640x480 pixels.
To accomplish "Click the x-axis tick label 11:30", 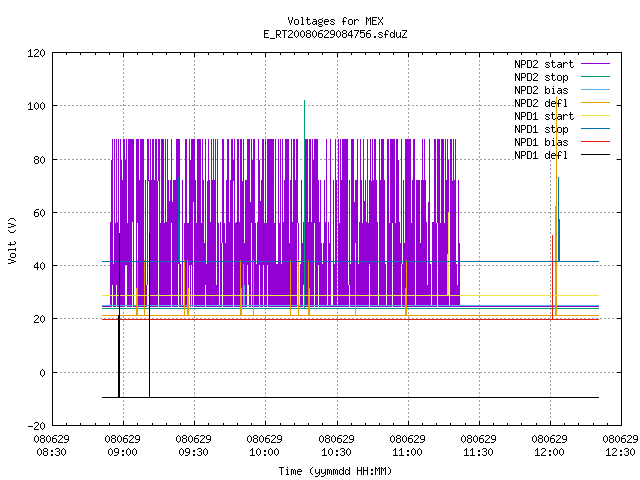I will point(478,453).
